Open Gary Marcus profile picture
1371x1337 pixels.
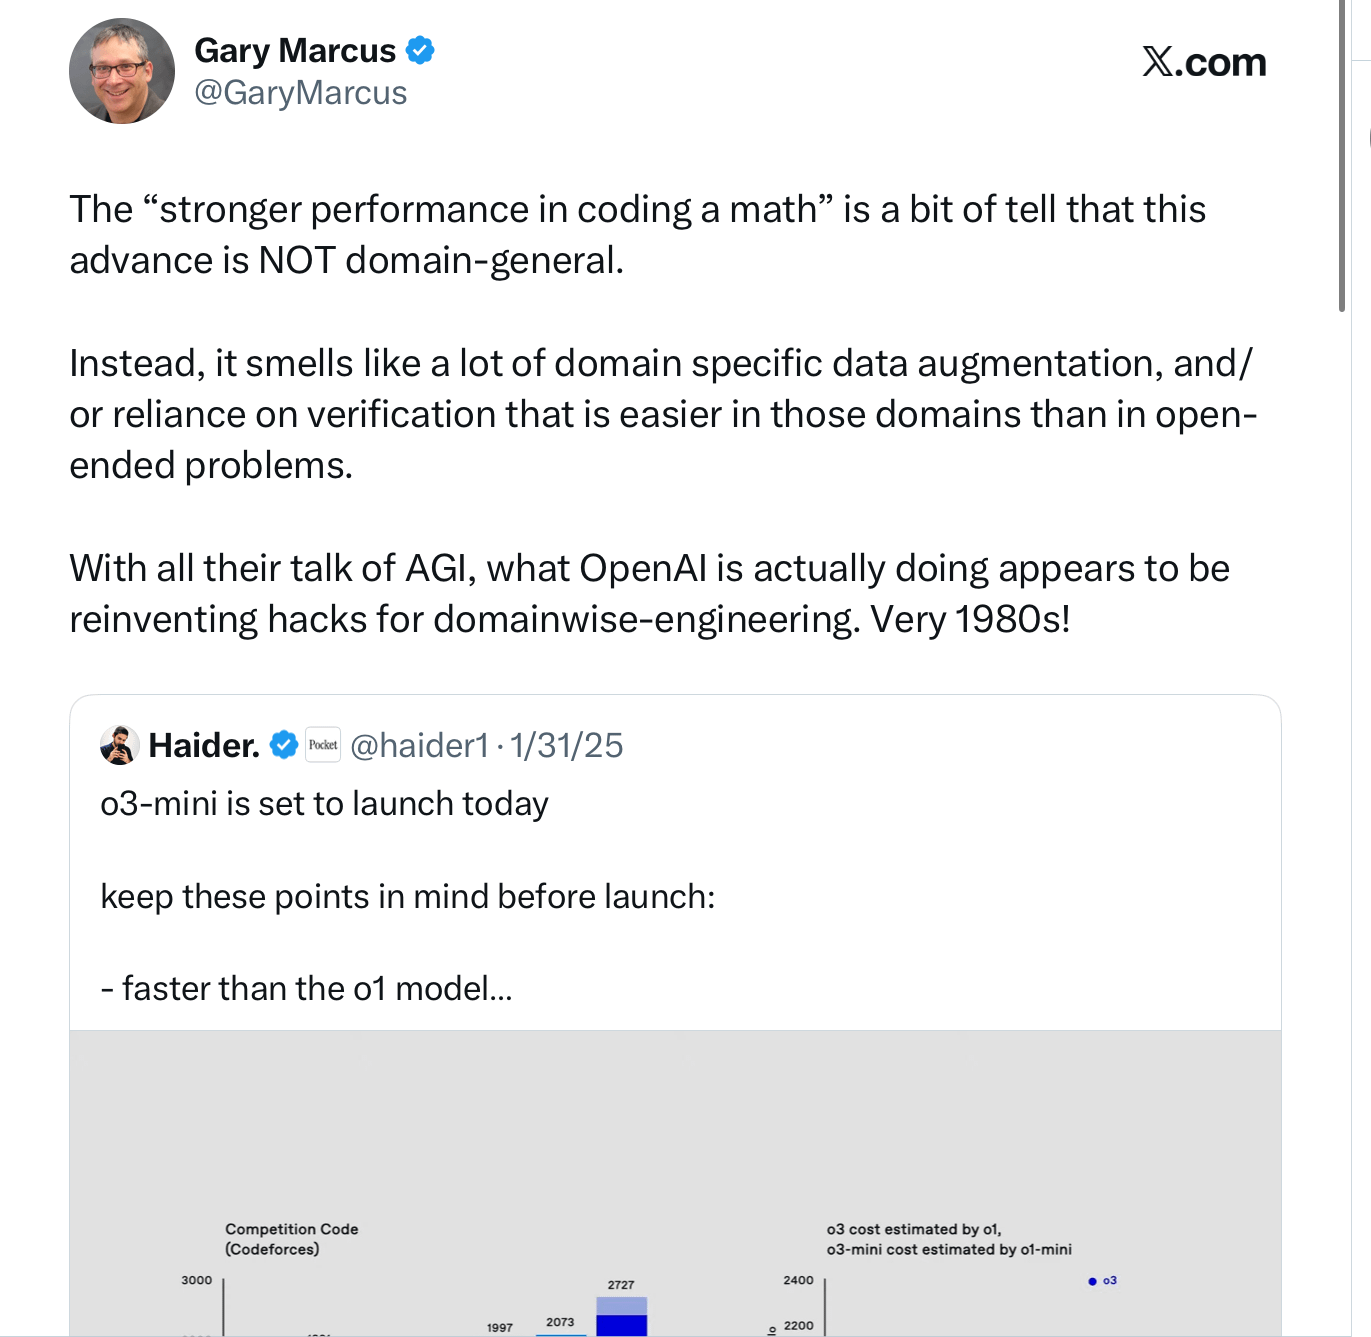tap(122, 71)
